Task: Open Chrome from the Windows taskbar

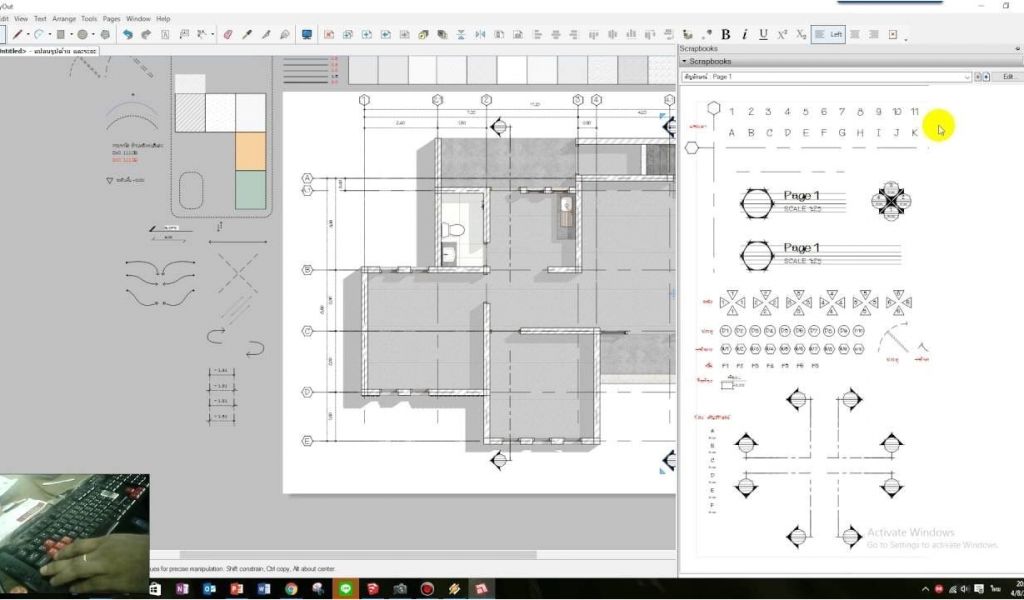Action: (290, 589)
